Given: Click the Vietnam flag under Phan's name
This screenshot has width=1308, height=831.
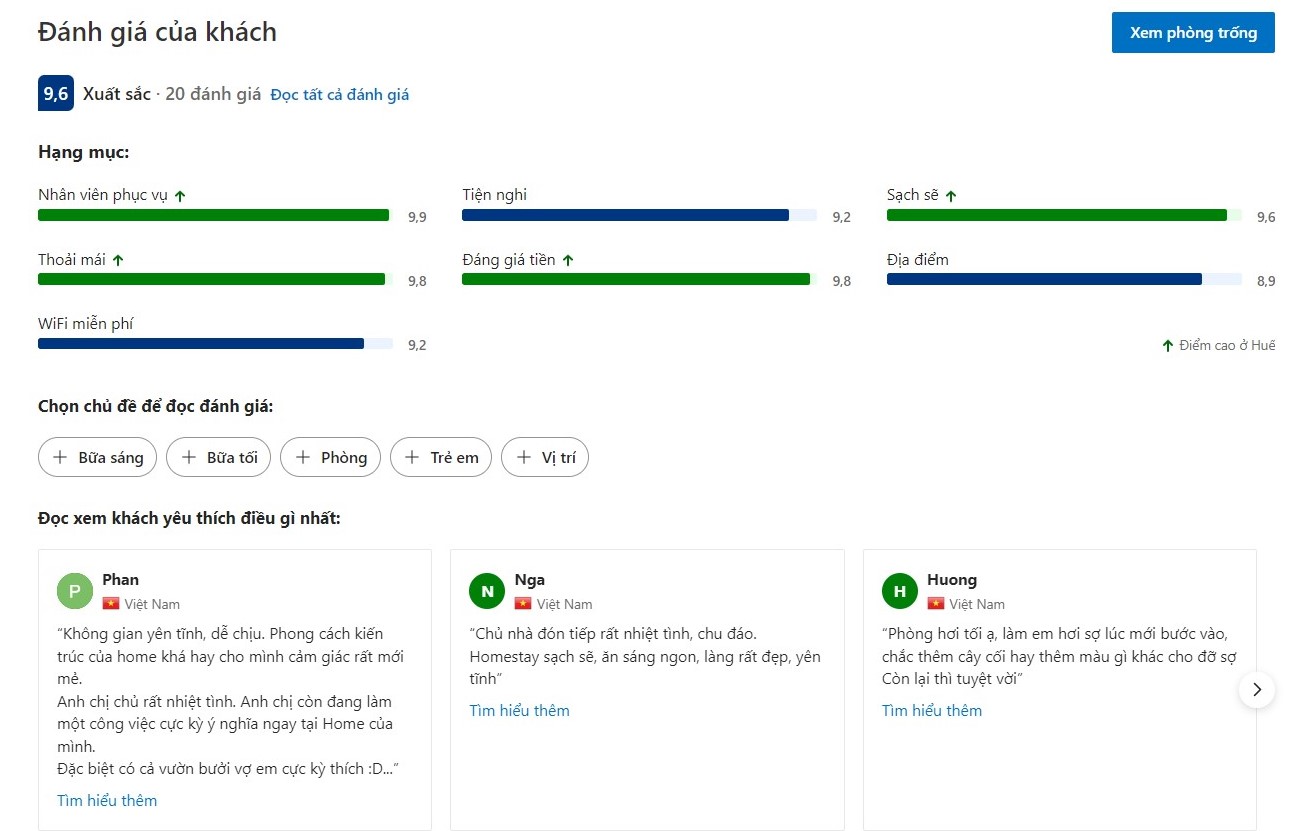Looking at the screenshot, I should pos(111,604).
